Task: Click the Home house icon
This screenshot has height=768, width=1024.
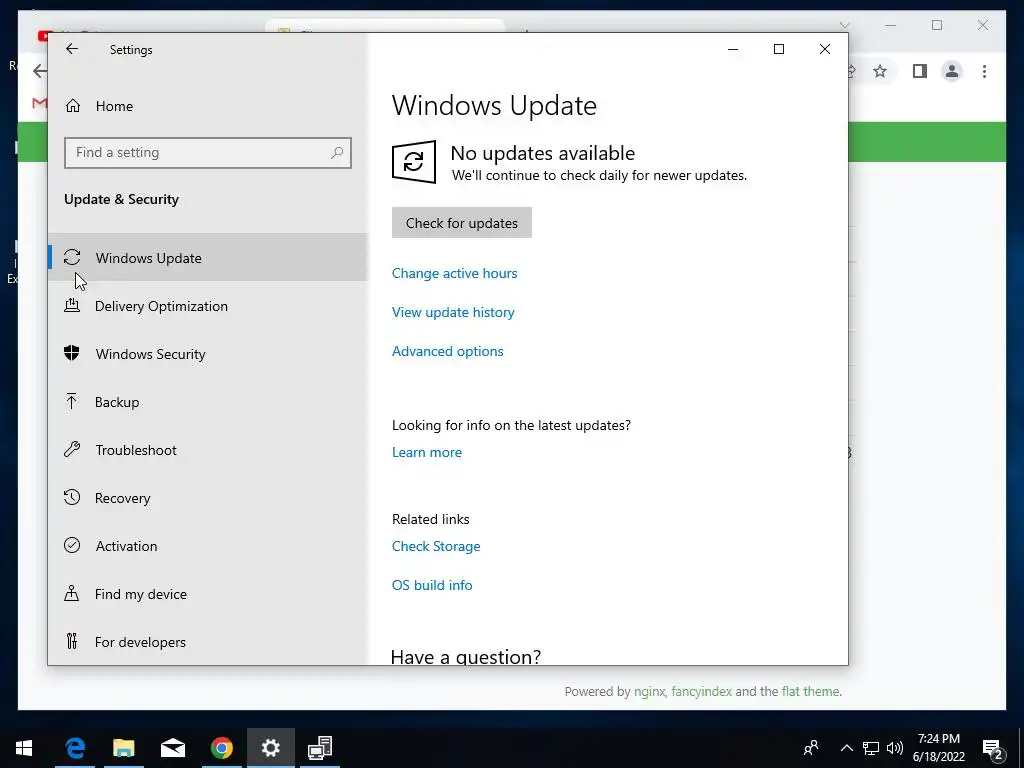Action: pyautogui.click(x=72, y=106)
